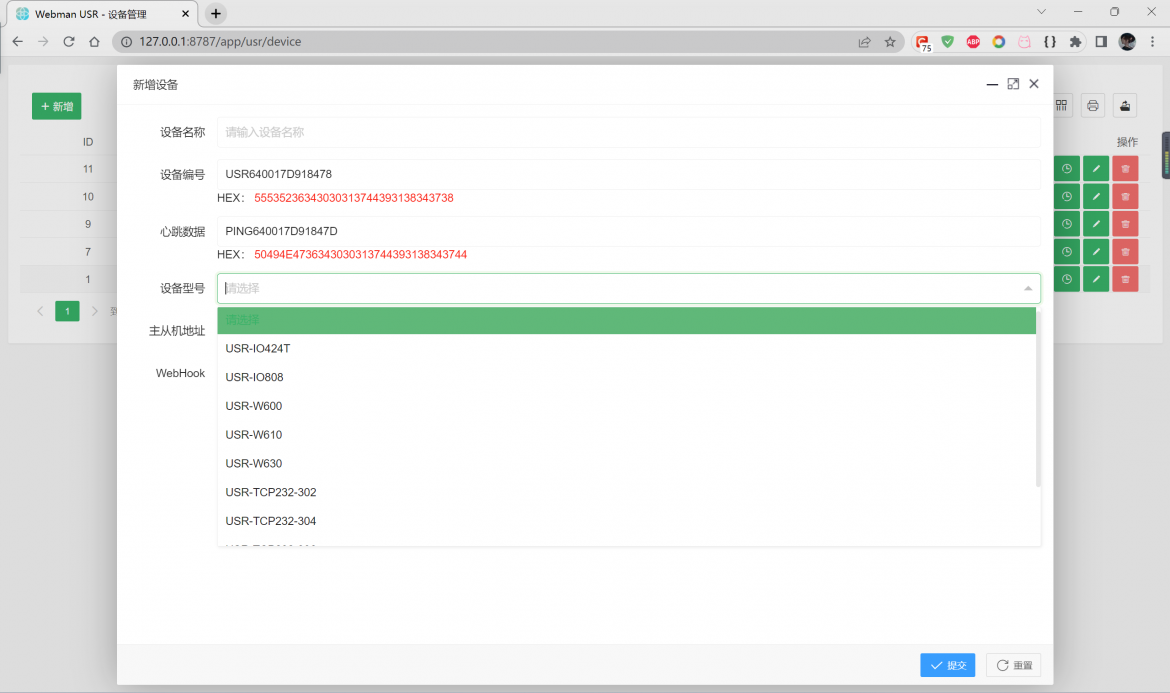Screen dimensions: 1170x693
Task: Open history clock icon for row 1
Action: click(1067, 279)
